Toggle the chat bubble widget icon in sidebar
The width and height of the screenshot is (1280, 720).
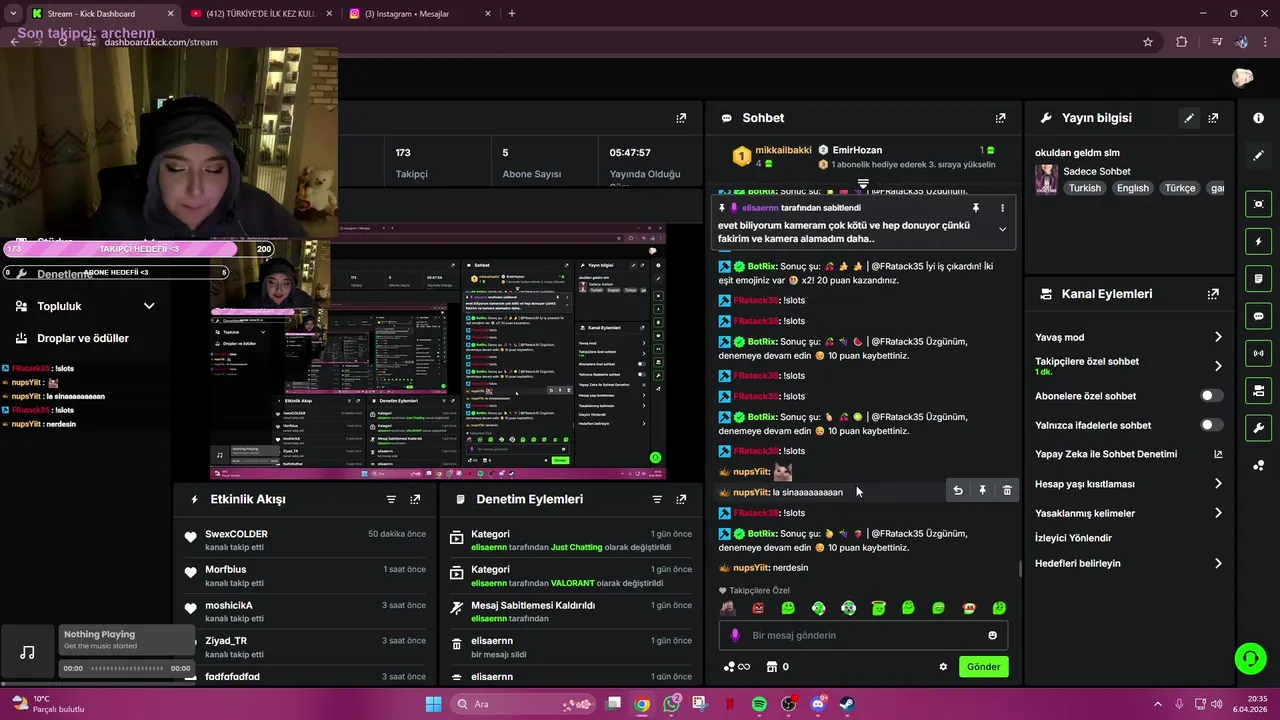(1258, 316)
